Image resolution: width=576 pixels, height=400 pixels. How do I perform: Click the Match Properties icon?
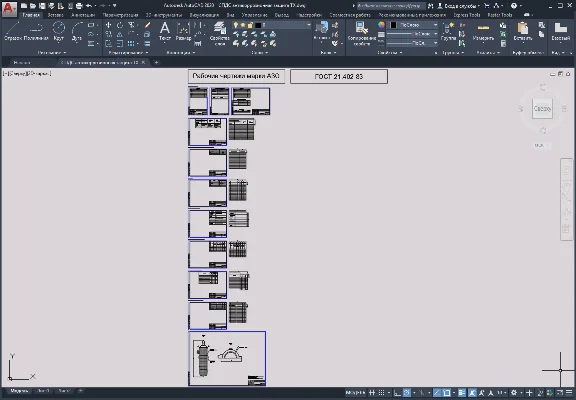361,33
